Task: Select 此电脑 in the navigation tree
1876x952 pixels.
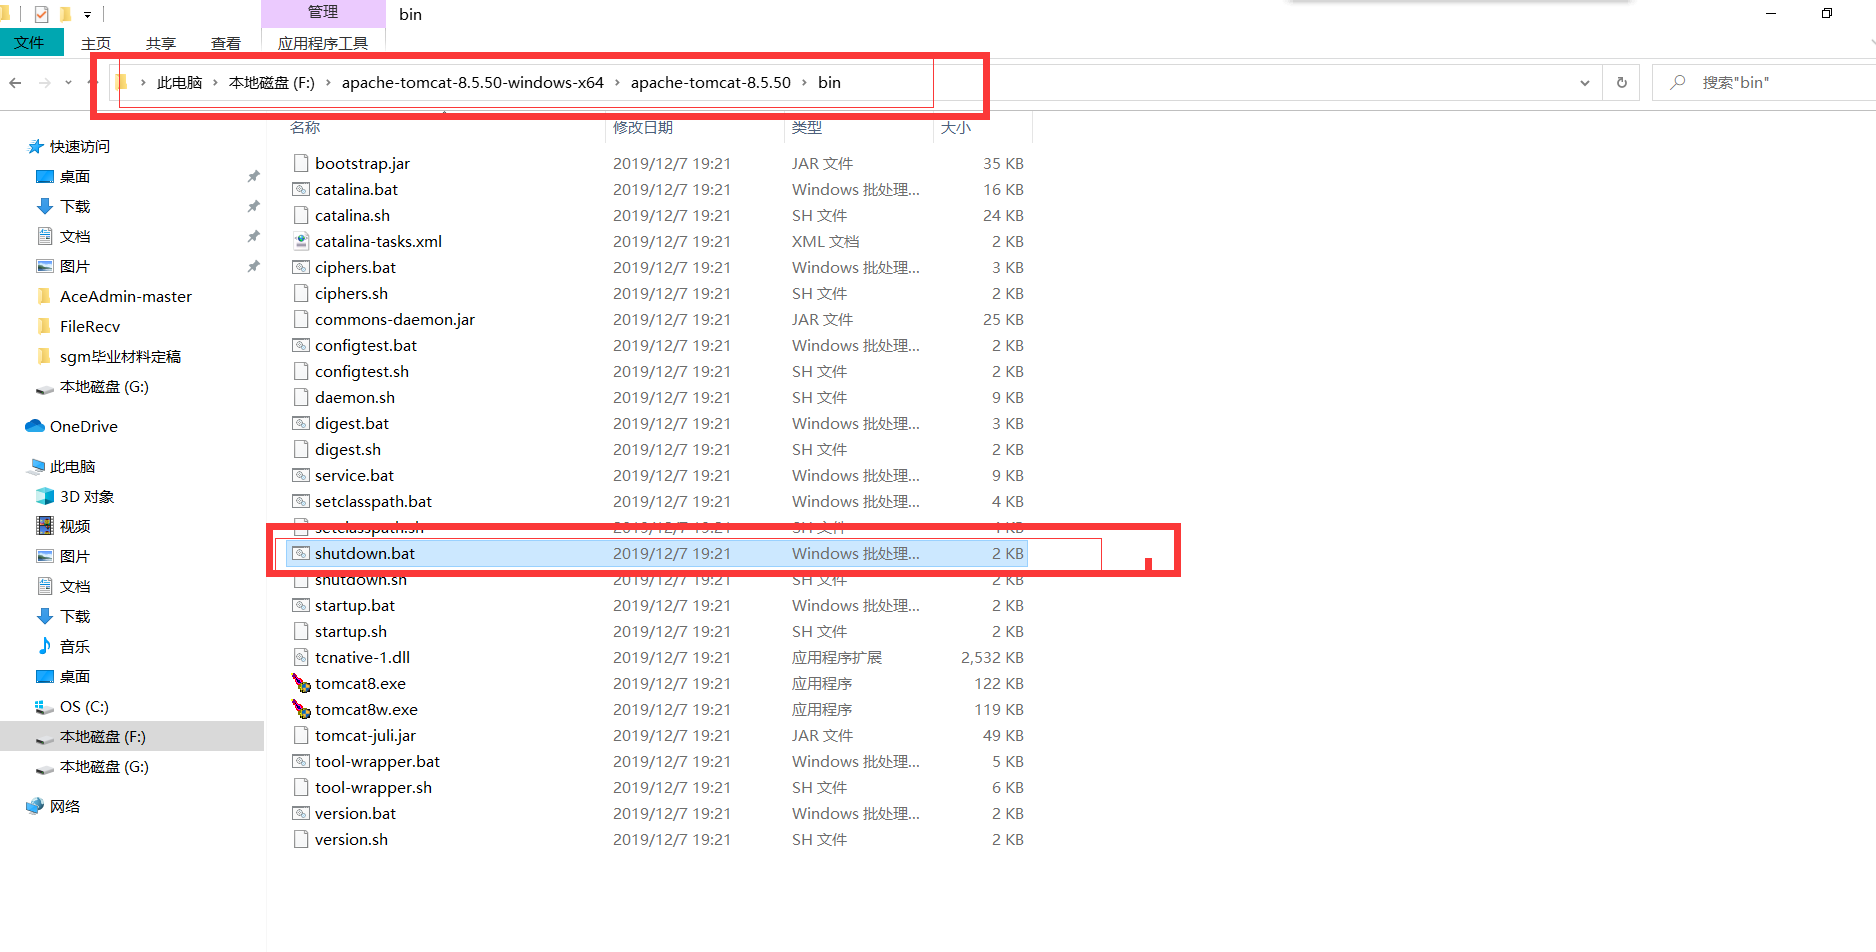Action: (73, 466)
